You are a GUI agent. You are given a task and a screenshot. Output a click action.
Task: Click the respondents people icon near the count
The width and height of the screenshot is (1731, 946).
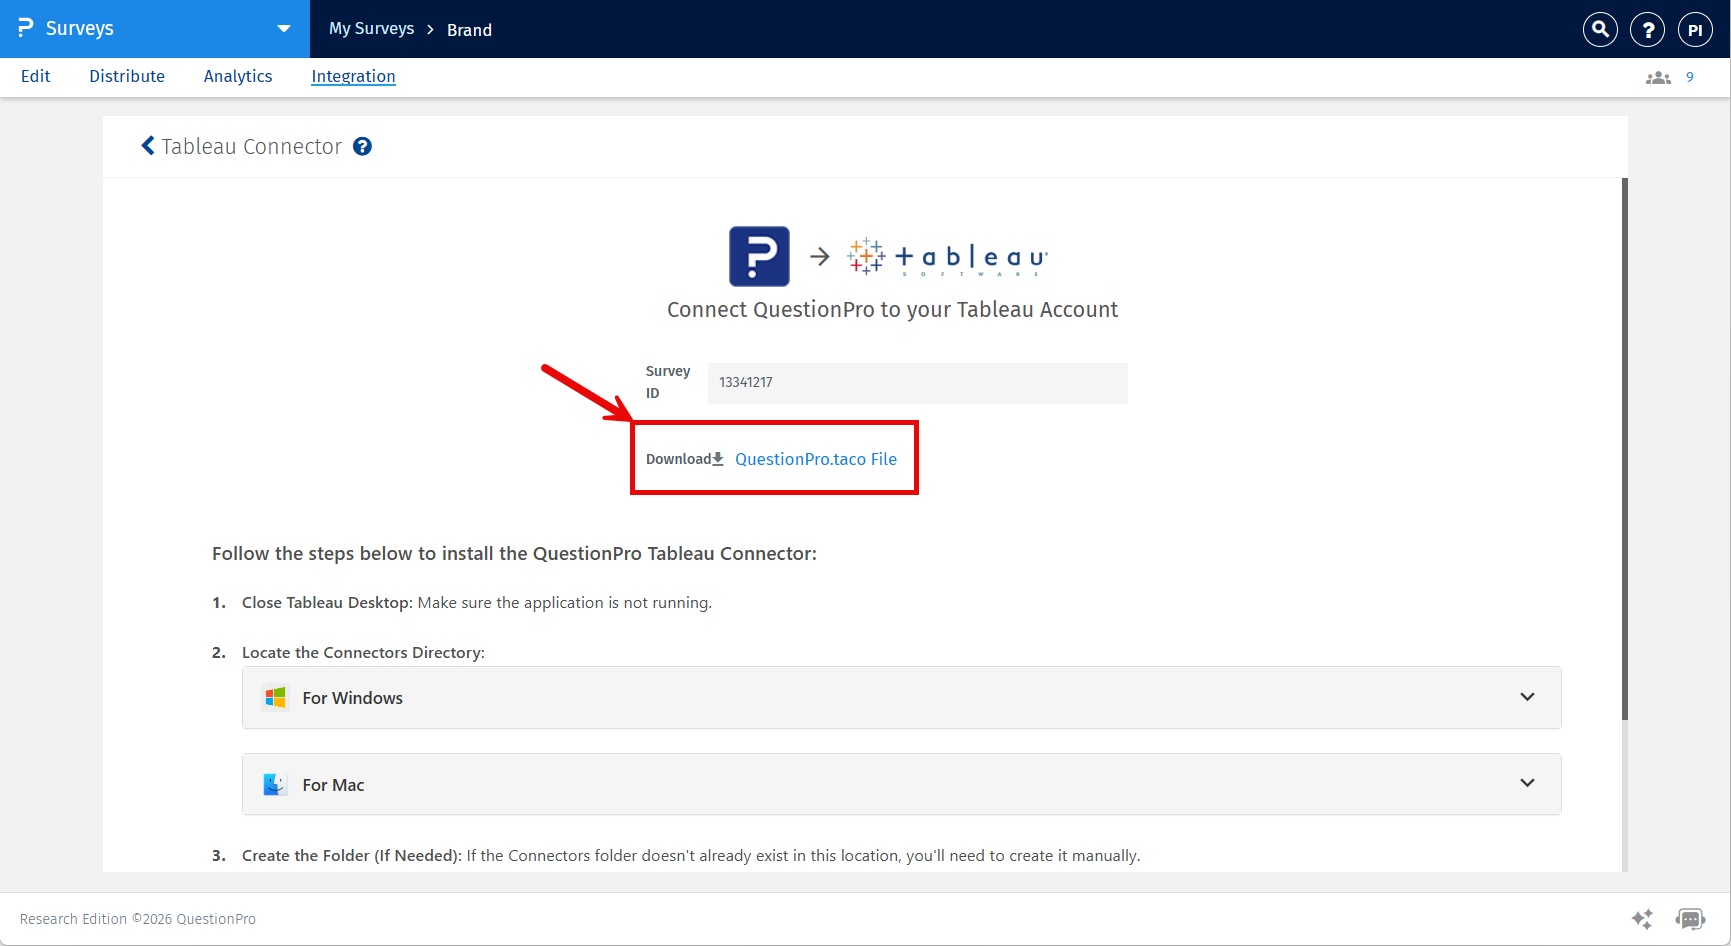1657,77
